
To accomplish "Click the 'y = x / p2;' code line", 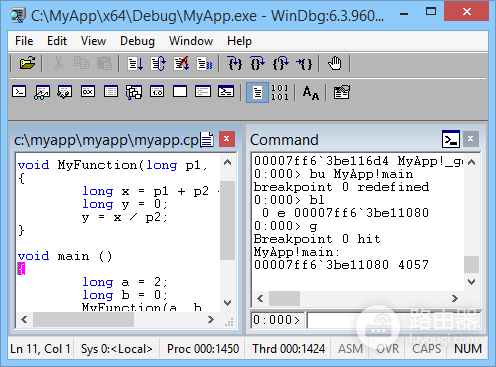I will pos(125,218).
